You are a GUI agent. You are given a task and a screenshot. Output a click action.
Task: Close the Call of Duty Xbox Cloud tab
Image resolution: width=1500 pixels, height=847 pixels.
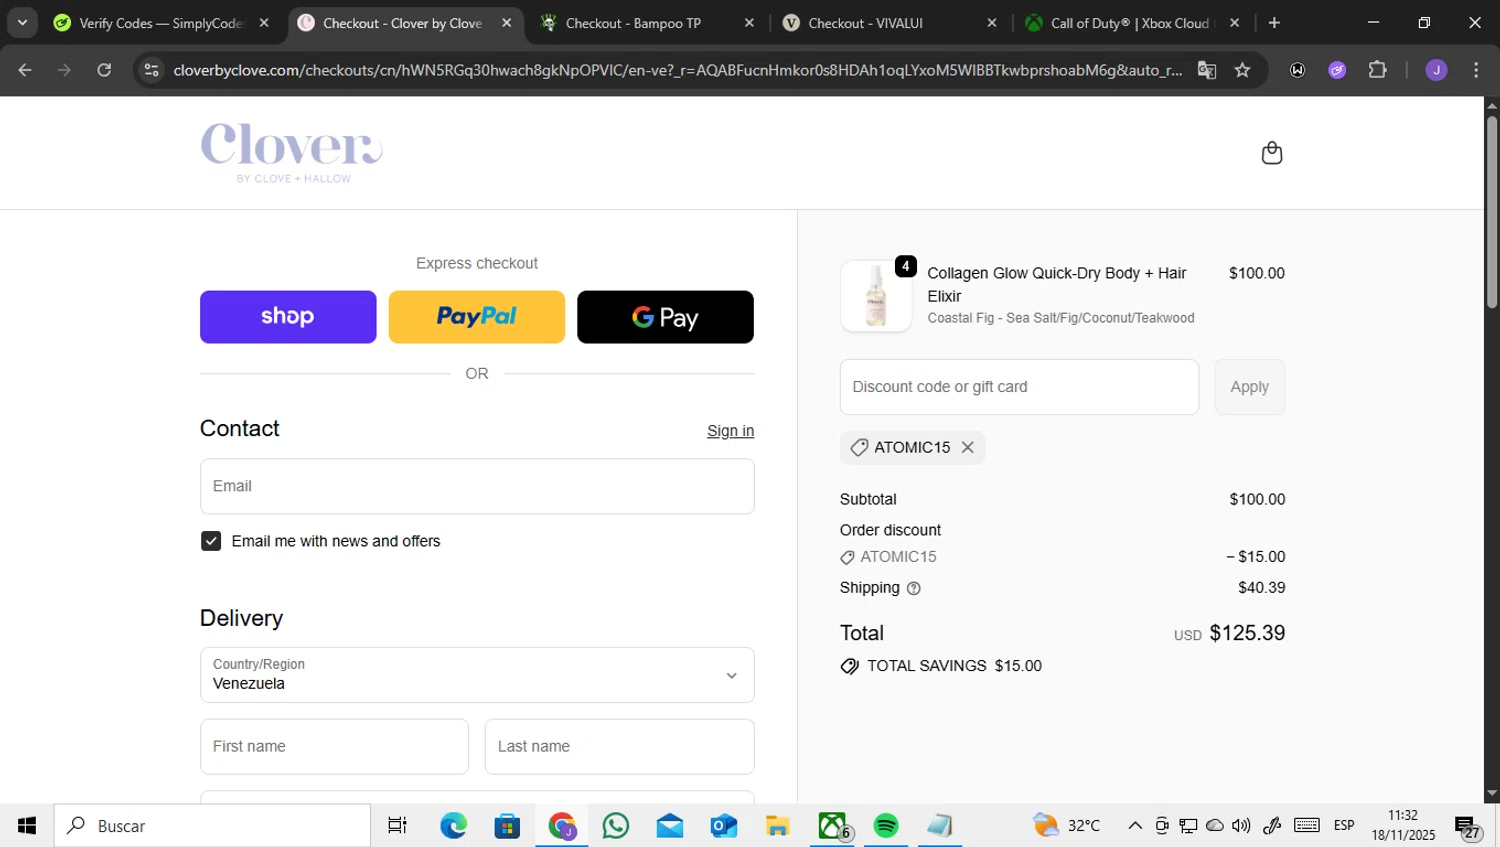(x=1234, y=23)
